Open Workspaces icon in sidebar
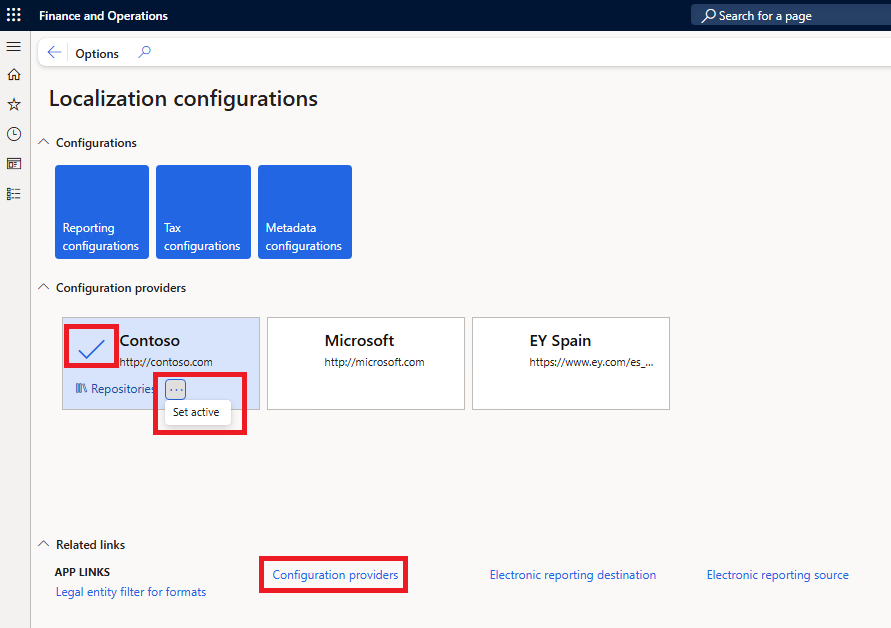The width and height of the screenshot is (891, 628). [14, 163]
